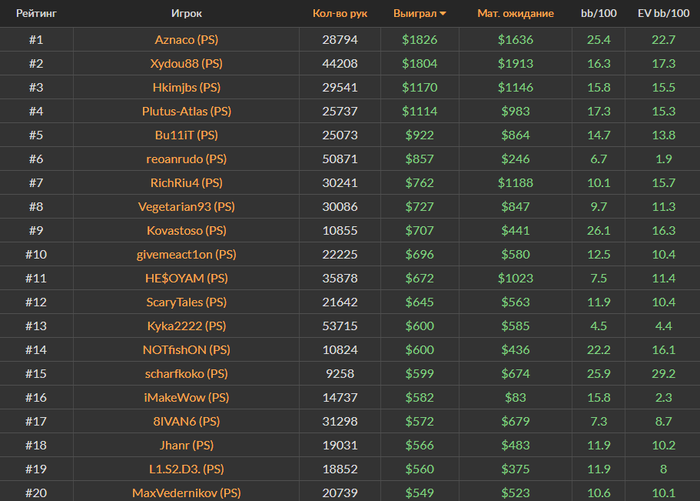The height and width of the screenshot is (501, 700).
Task: Select Vegetarian93 (PS) player name
Action: (186, 207)
